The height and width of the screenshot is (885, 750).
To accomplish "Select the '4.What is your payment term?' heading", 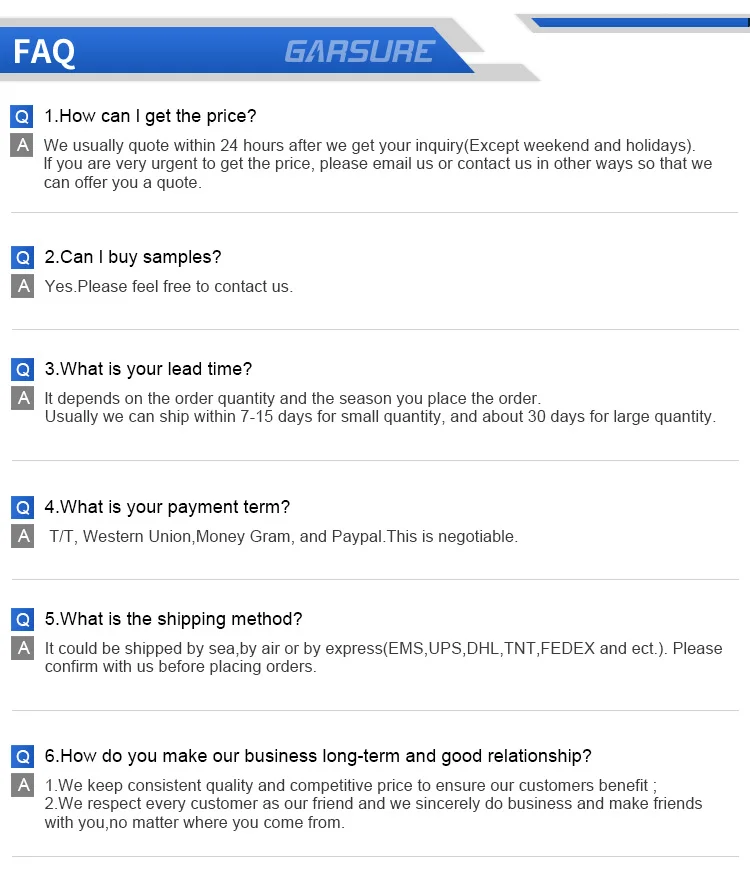I will [x=167, y=507].
